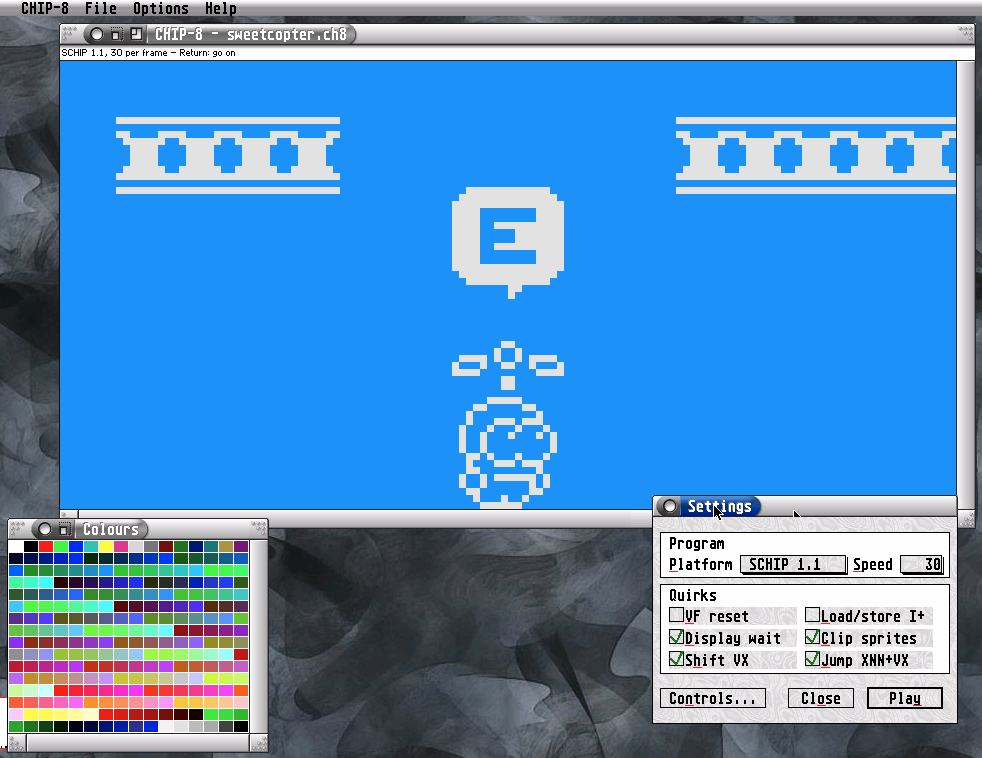Toggle the Jump XNN+VX checkbox
The width and height of the screenshot is (982, 758).
tap(812, 659)
